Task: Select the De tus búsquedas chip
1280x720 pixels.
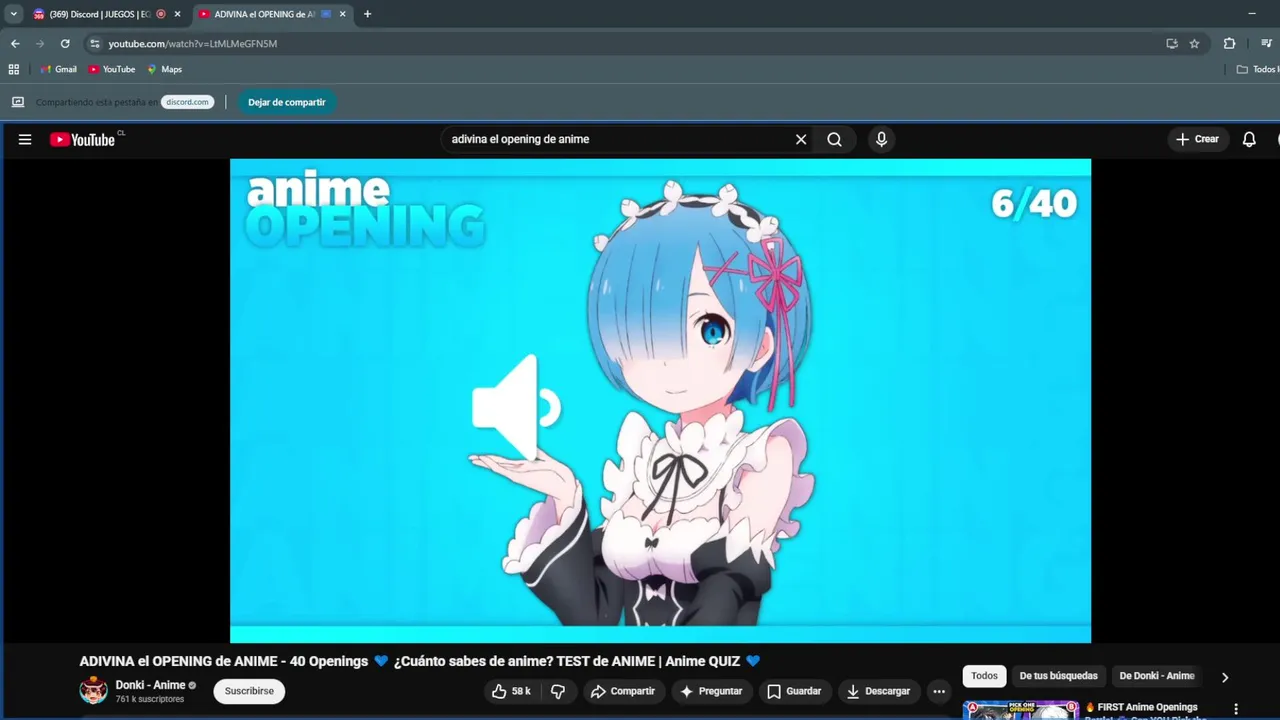Action: 1059,676
